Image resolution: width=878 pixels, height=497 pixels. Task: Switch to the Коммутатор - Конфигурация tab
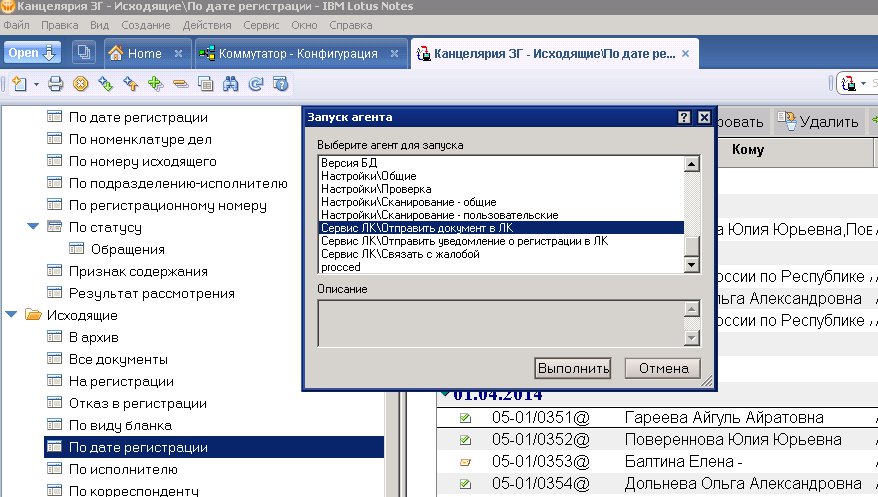click(x=299, y=54)
